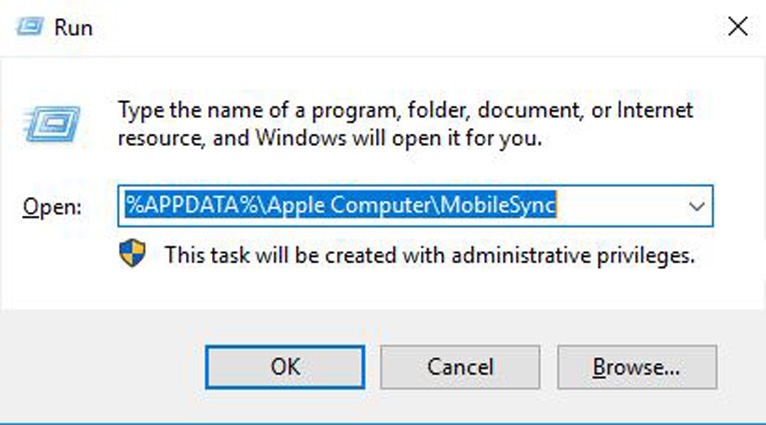Click the empty title bar area
This screenshot has height=425, width=766.
[400, 27]
